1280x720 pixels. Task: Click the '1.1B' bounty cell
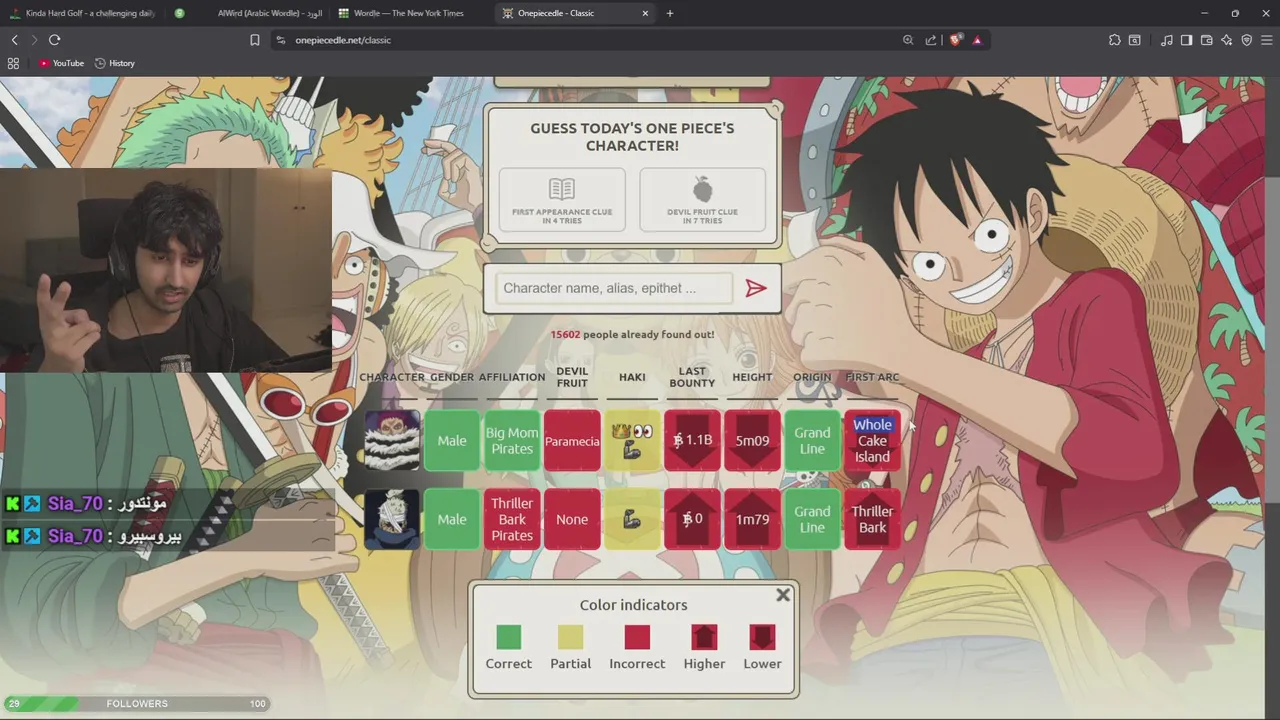[x=692, y=441]
